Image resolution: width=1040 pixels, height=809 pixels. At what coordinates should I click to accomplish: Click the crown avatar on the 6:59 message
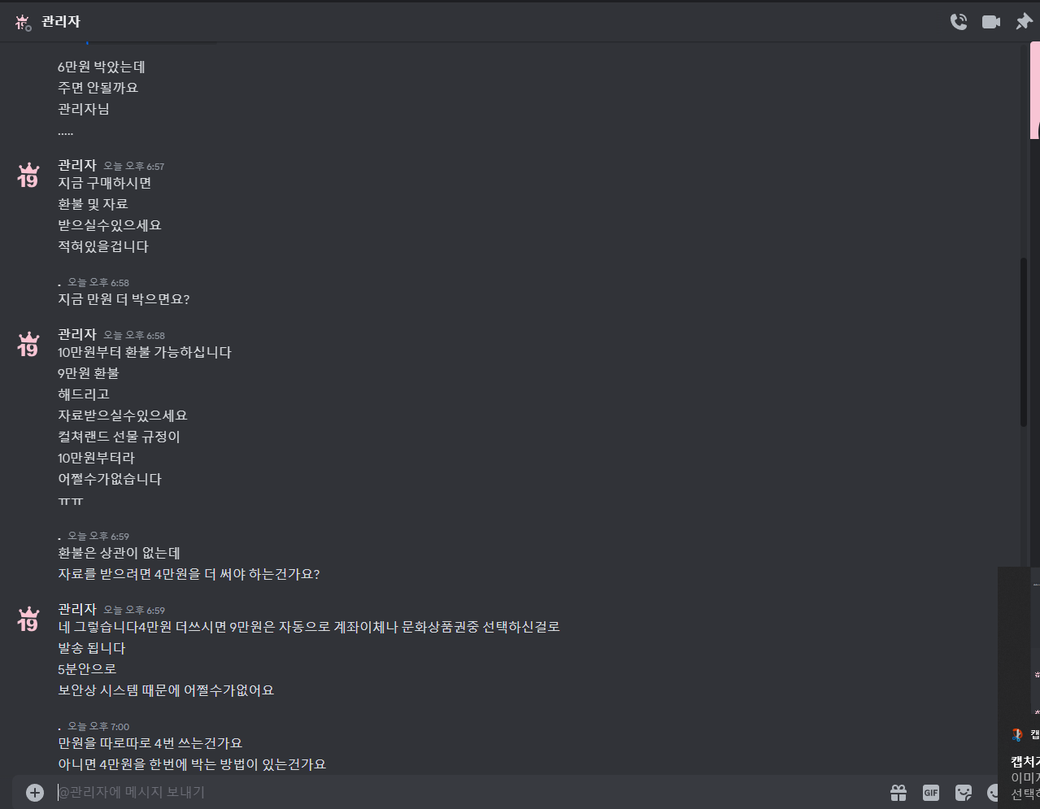(28, 619)
